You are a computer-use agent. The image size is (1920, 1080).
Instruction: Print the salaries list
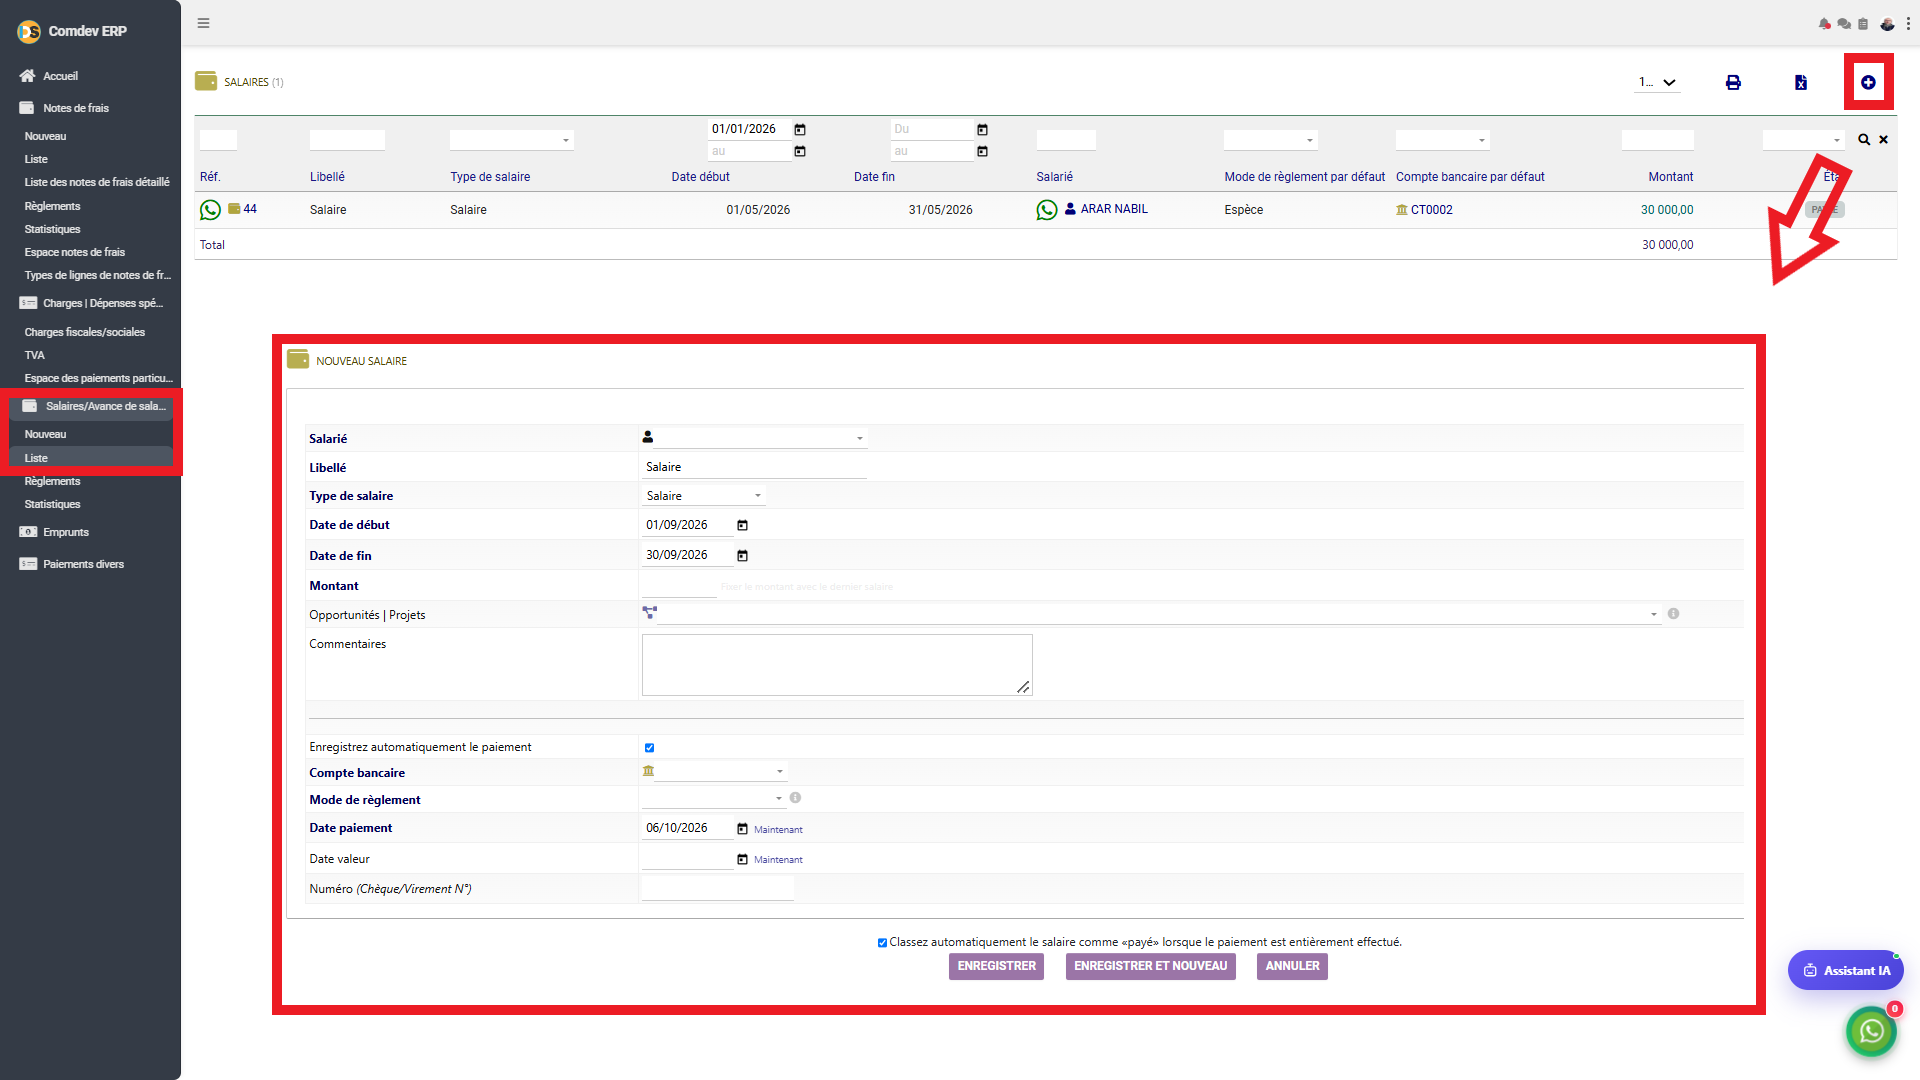1733,82
